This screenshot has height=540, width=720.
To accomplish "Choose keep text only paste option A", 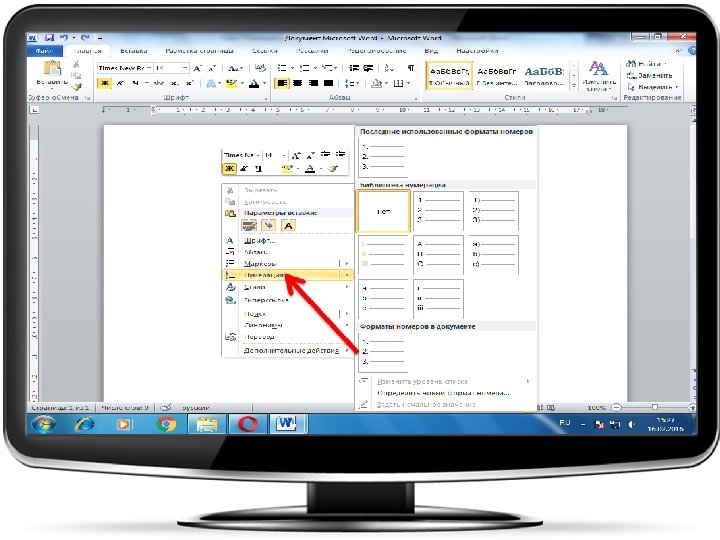I will pyautogui.click(x=288, y=225).
